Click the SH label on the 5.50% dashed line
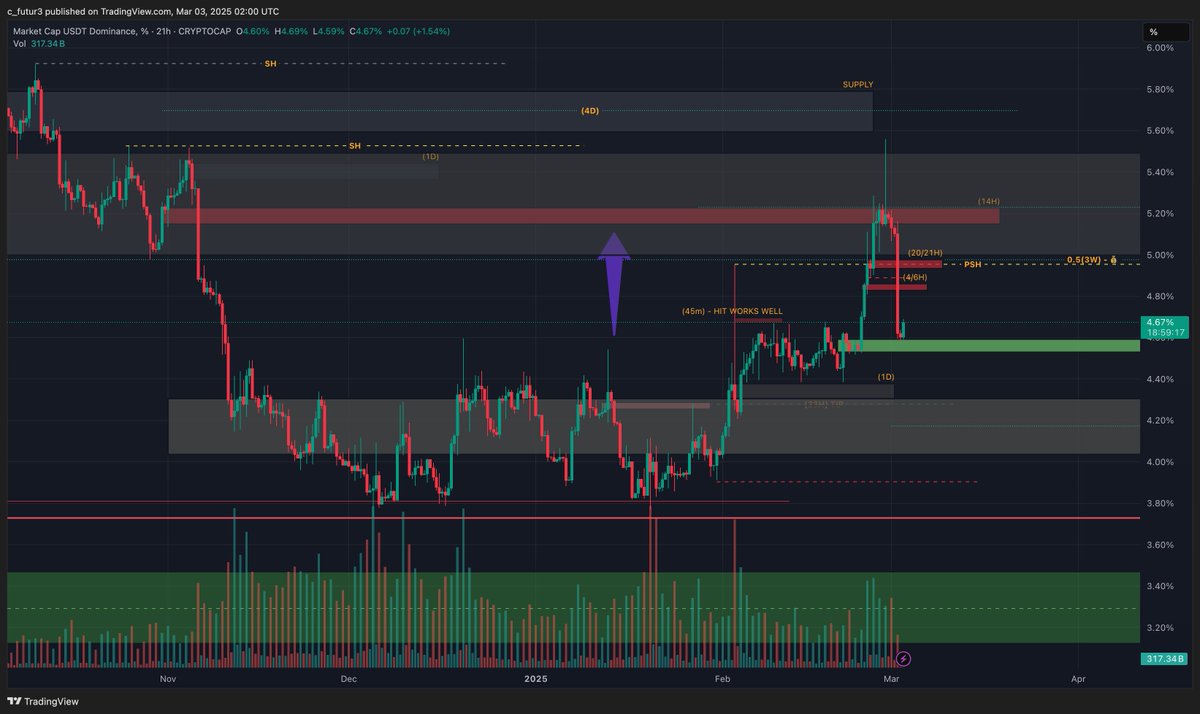 click(353, 146)
